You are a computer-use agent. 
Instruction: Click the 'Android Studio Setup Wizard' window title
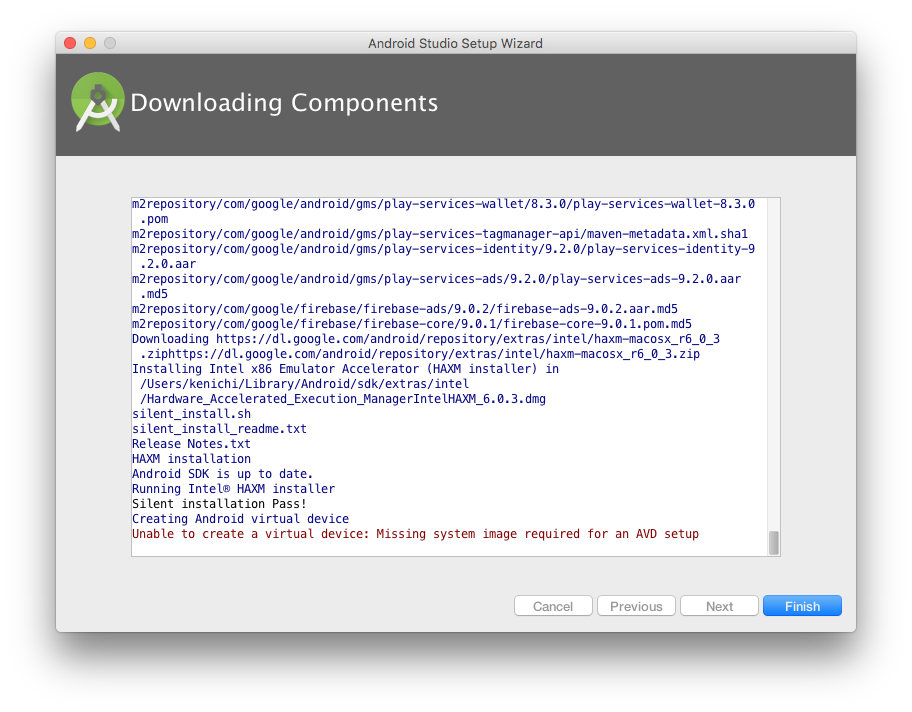click(x=455, y=44)
